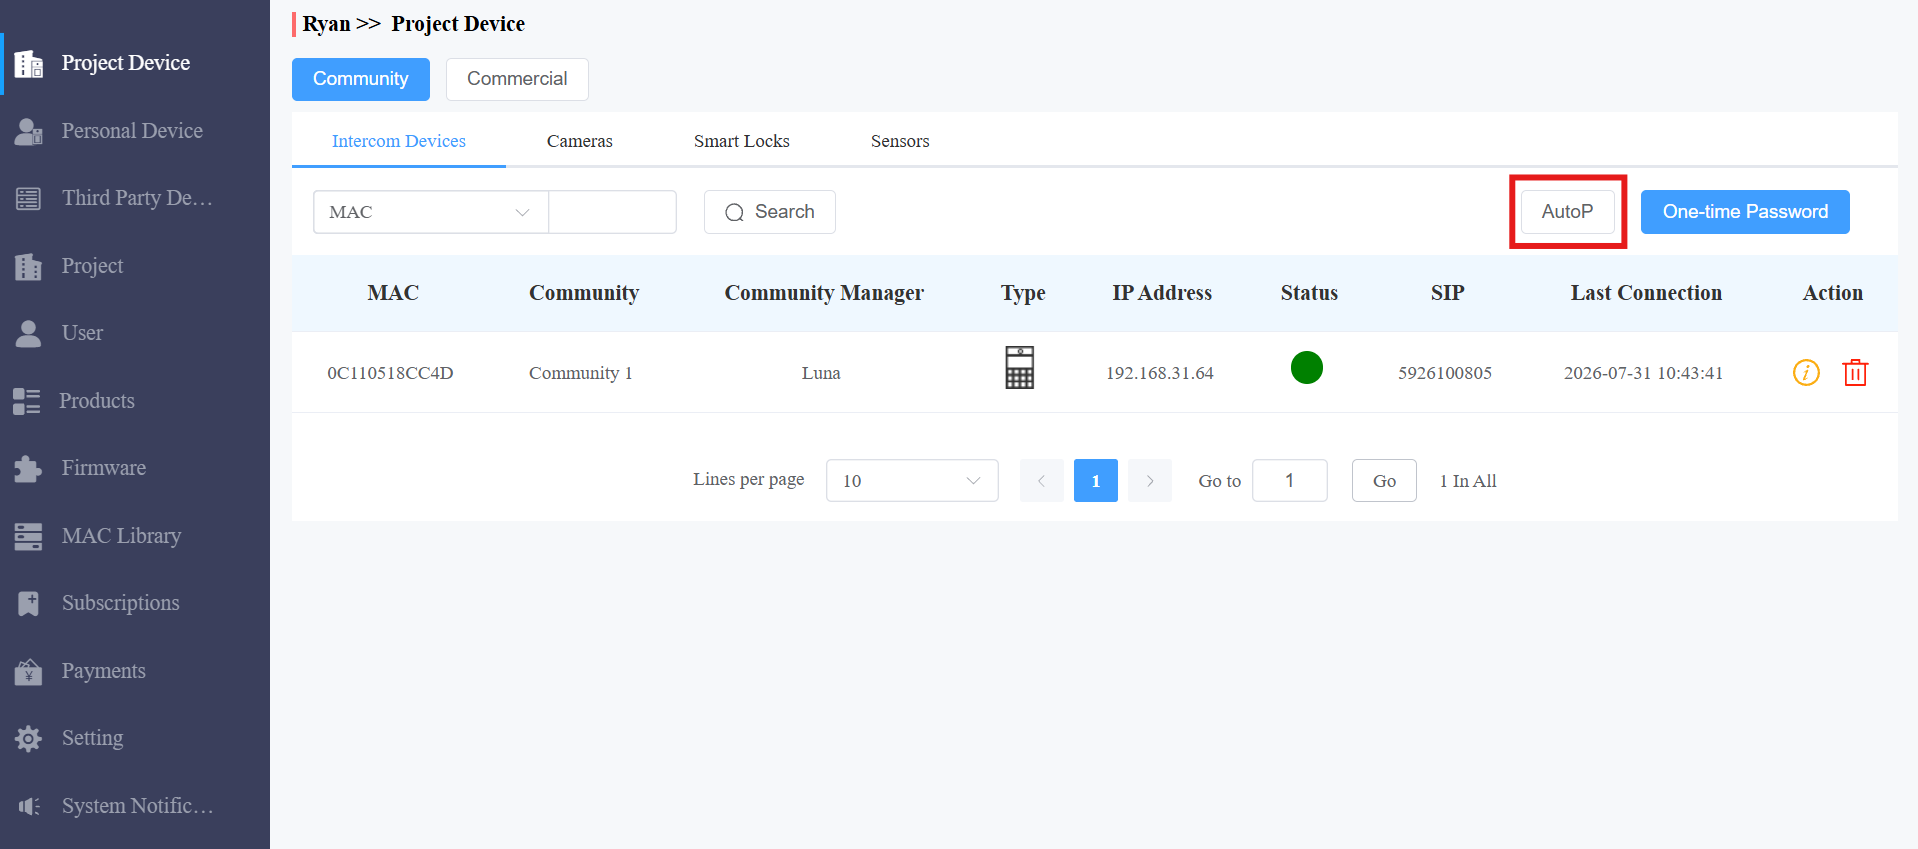Click the Community Manager column header

point(824,293)
